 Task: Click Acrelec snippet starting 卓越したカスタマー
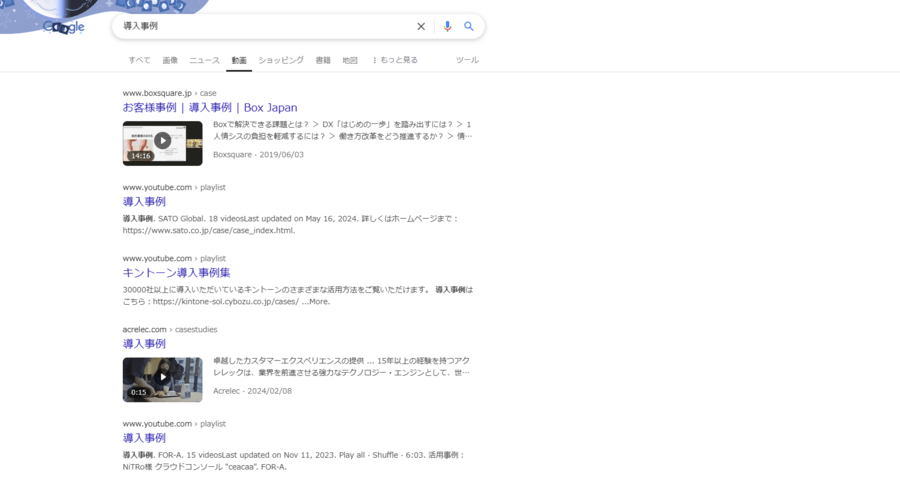pos(342,367)
